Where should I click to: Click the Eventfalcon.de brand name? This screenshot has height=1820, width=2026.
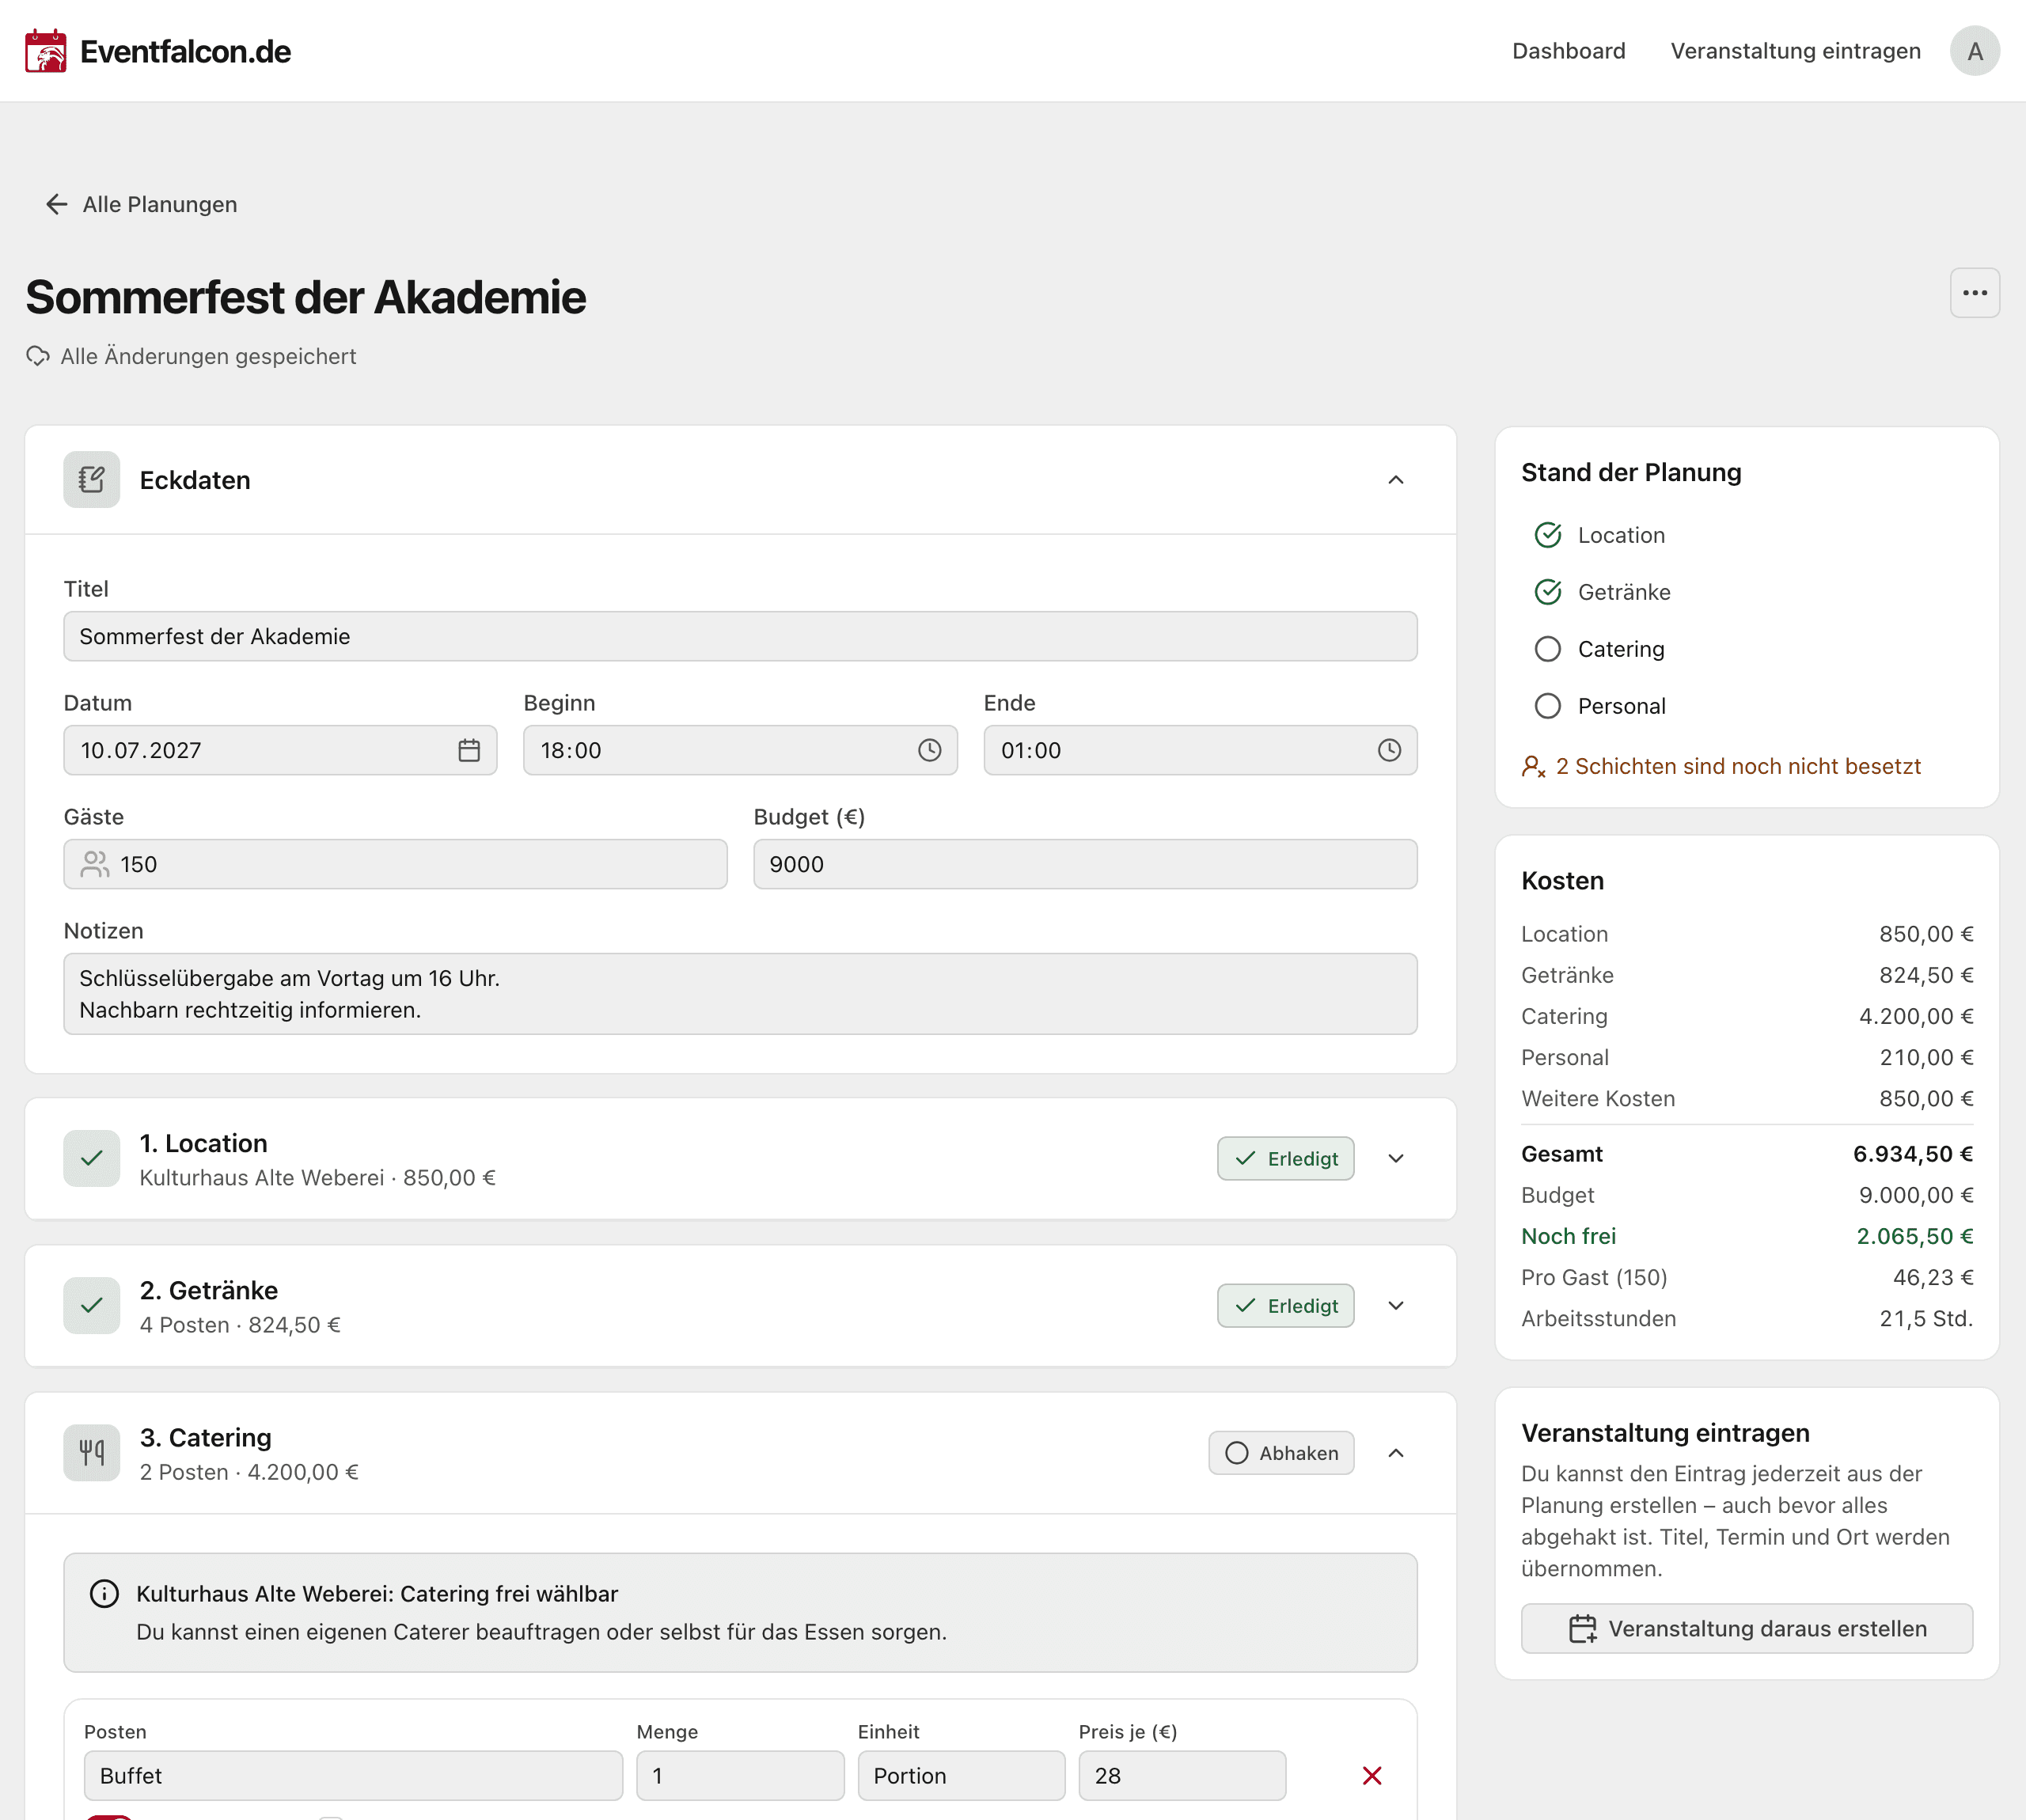pyautogui.click(x=185, y=51)
